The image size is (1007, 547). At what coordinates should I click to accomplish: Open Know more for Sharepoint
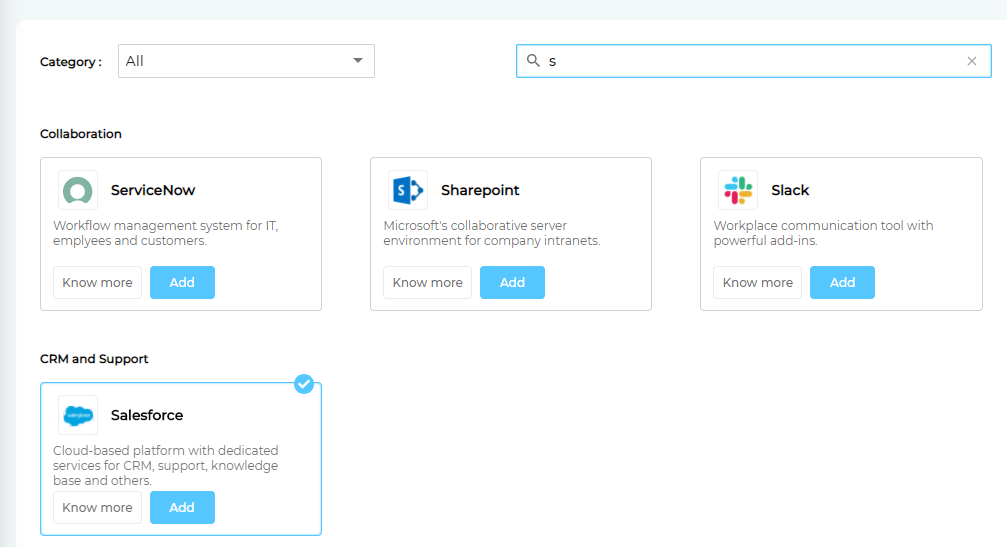click(427, 283)
